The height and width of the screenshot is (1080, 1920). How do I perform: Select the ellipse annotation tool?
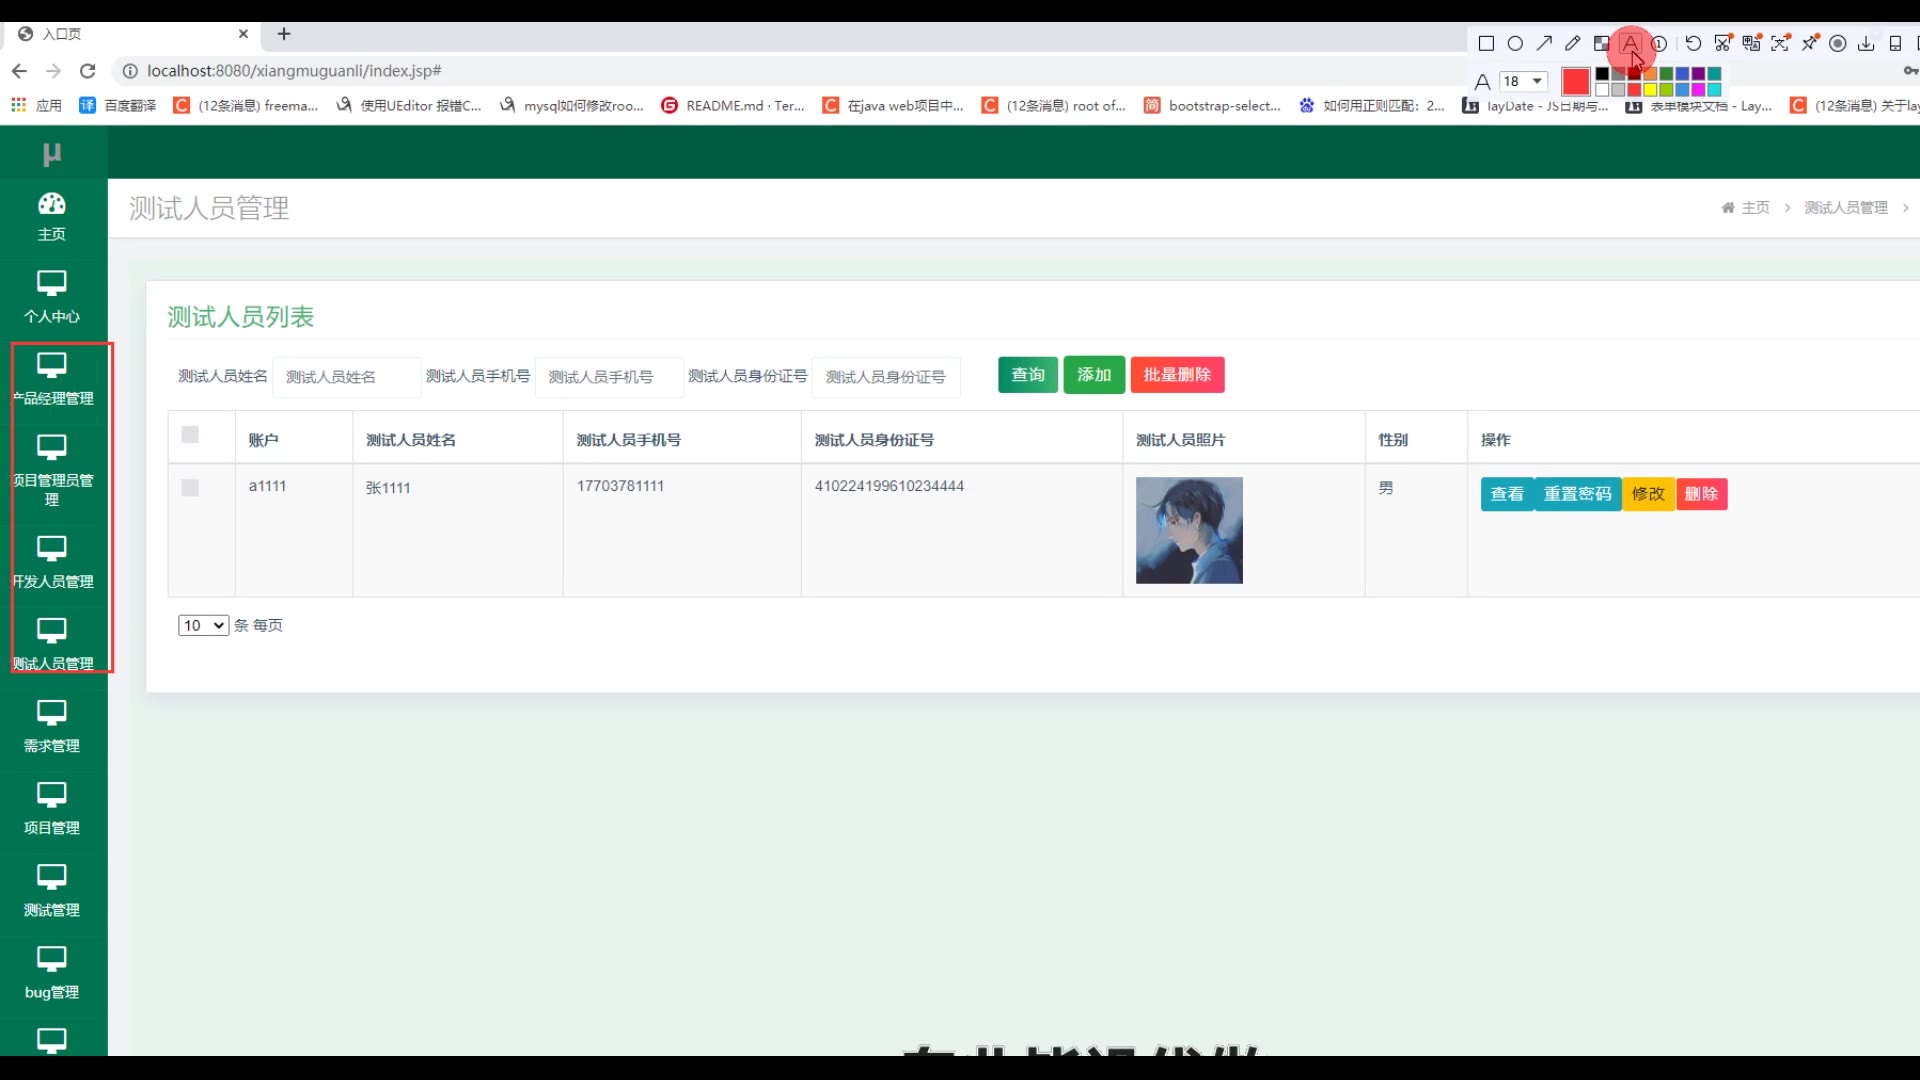point(1515,43)
